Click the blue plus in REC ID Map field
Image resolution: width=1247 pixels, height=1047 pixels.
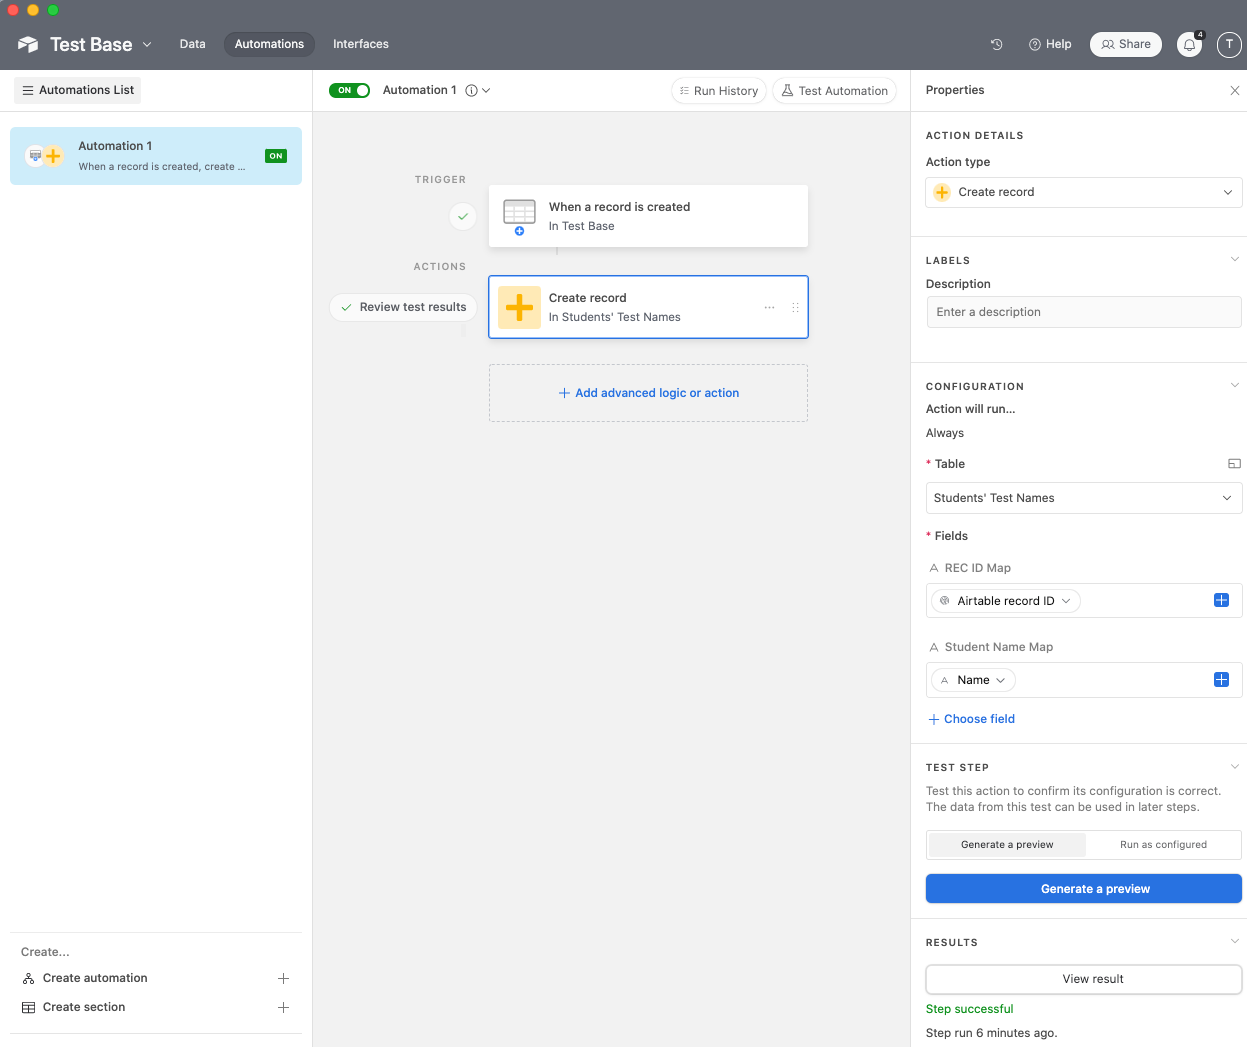(1221, 600)
